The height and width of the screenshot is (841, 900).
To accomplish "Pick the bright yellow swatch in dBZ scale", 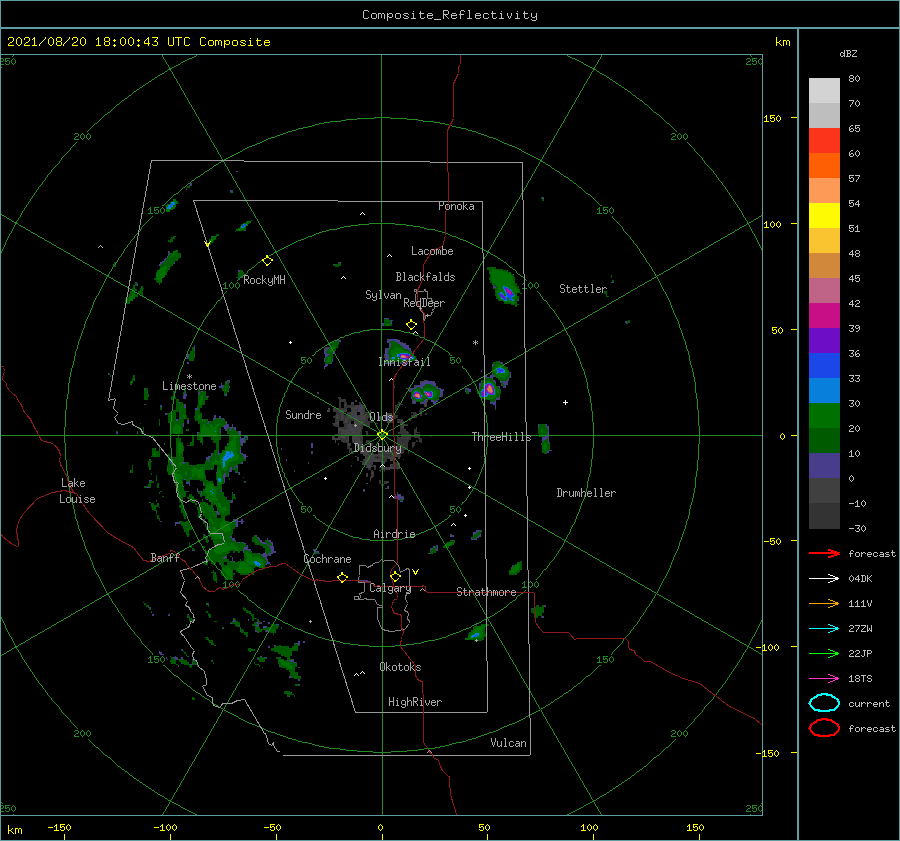I will pos(824,216).
